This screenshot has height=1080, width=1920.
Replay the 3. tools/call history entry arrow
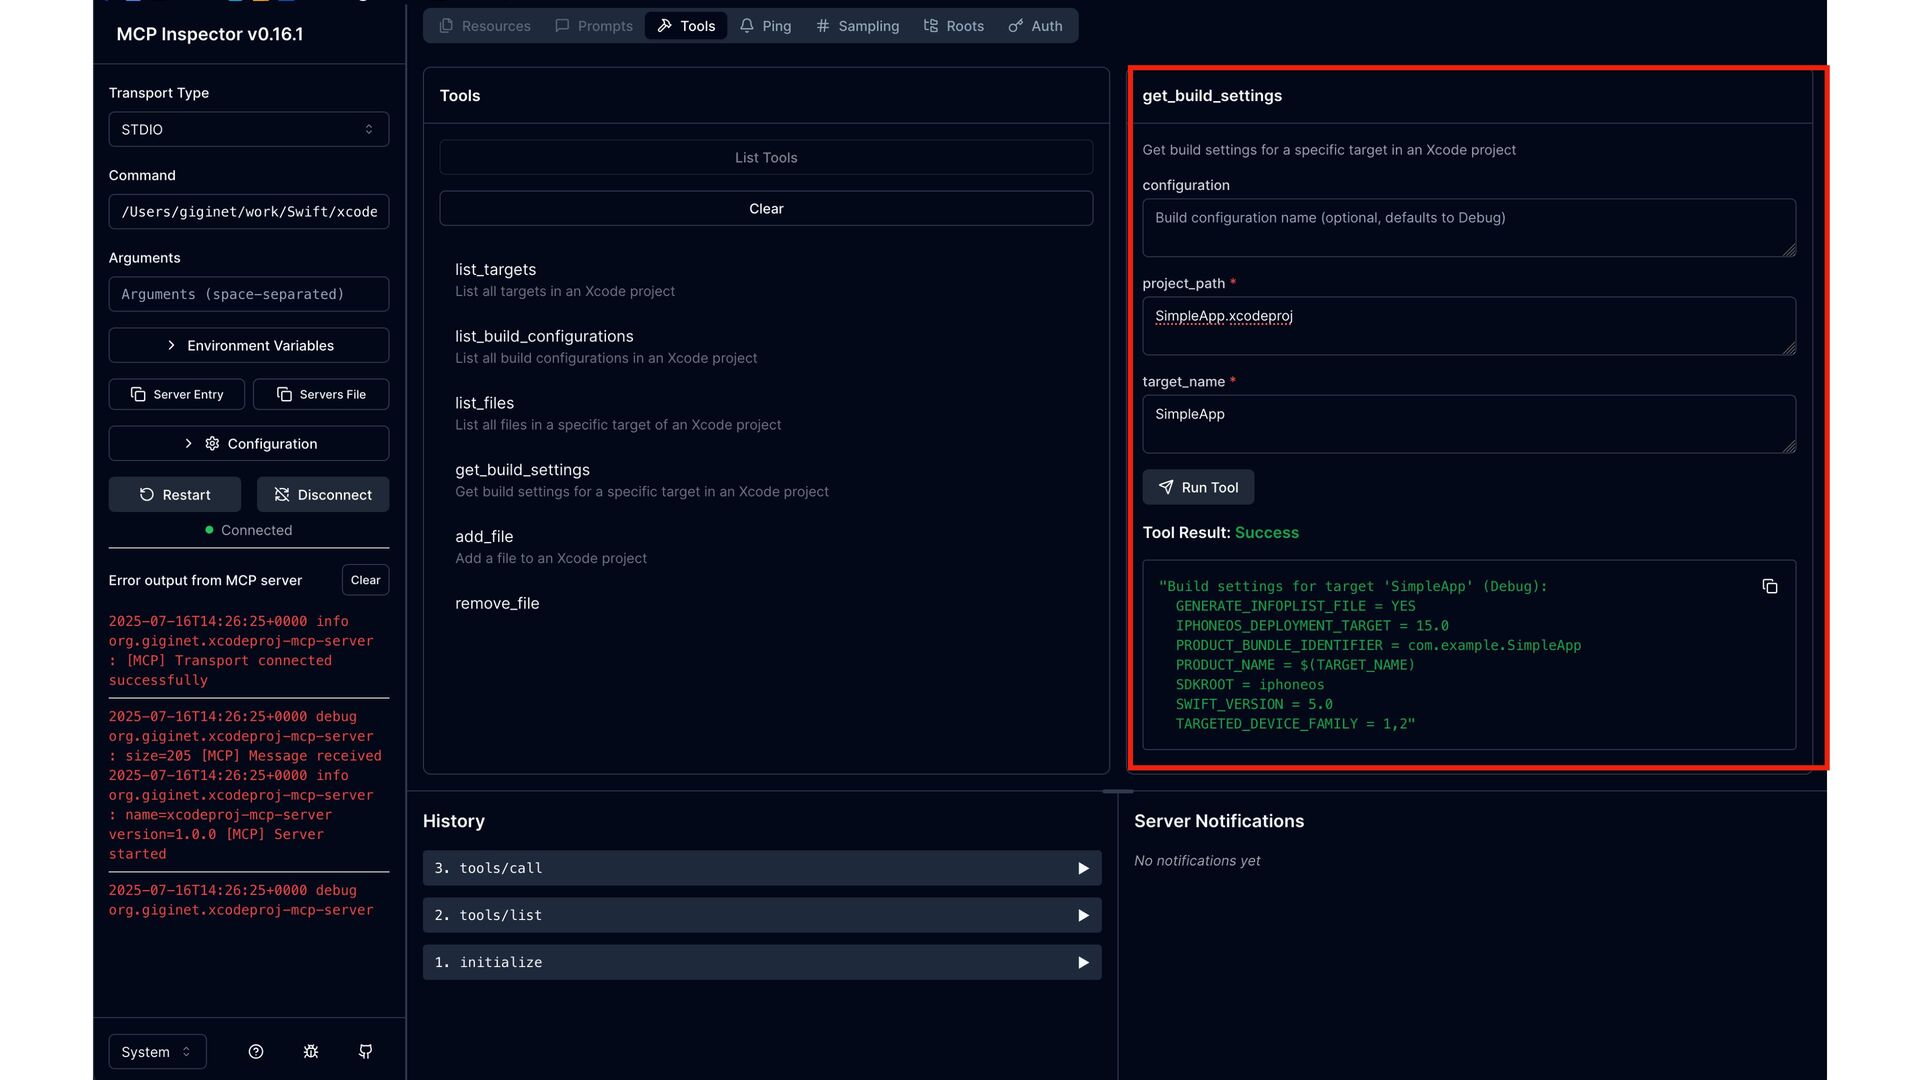[x=1083, y=868]
